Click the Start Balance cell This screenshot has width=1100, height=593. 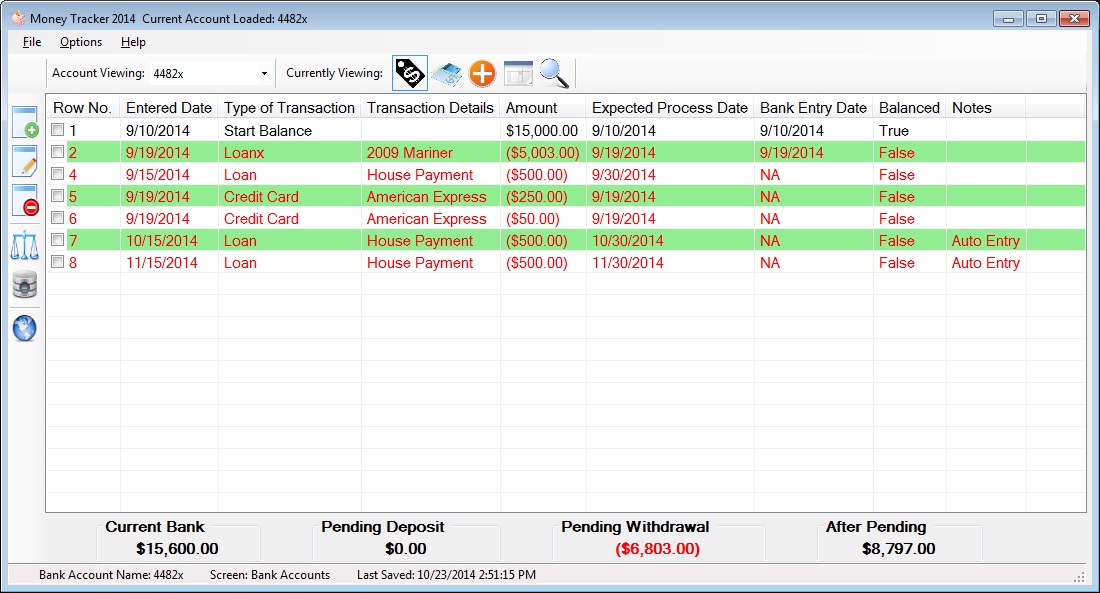(x=268, y=131)
